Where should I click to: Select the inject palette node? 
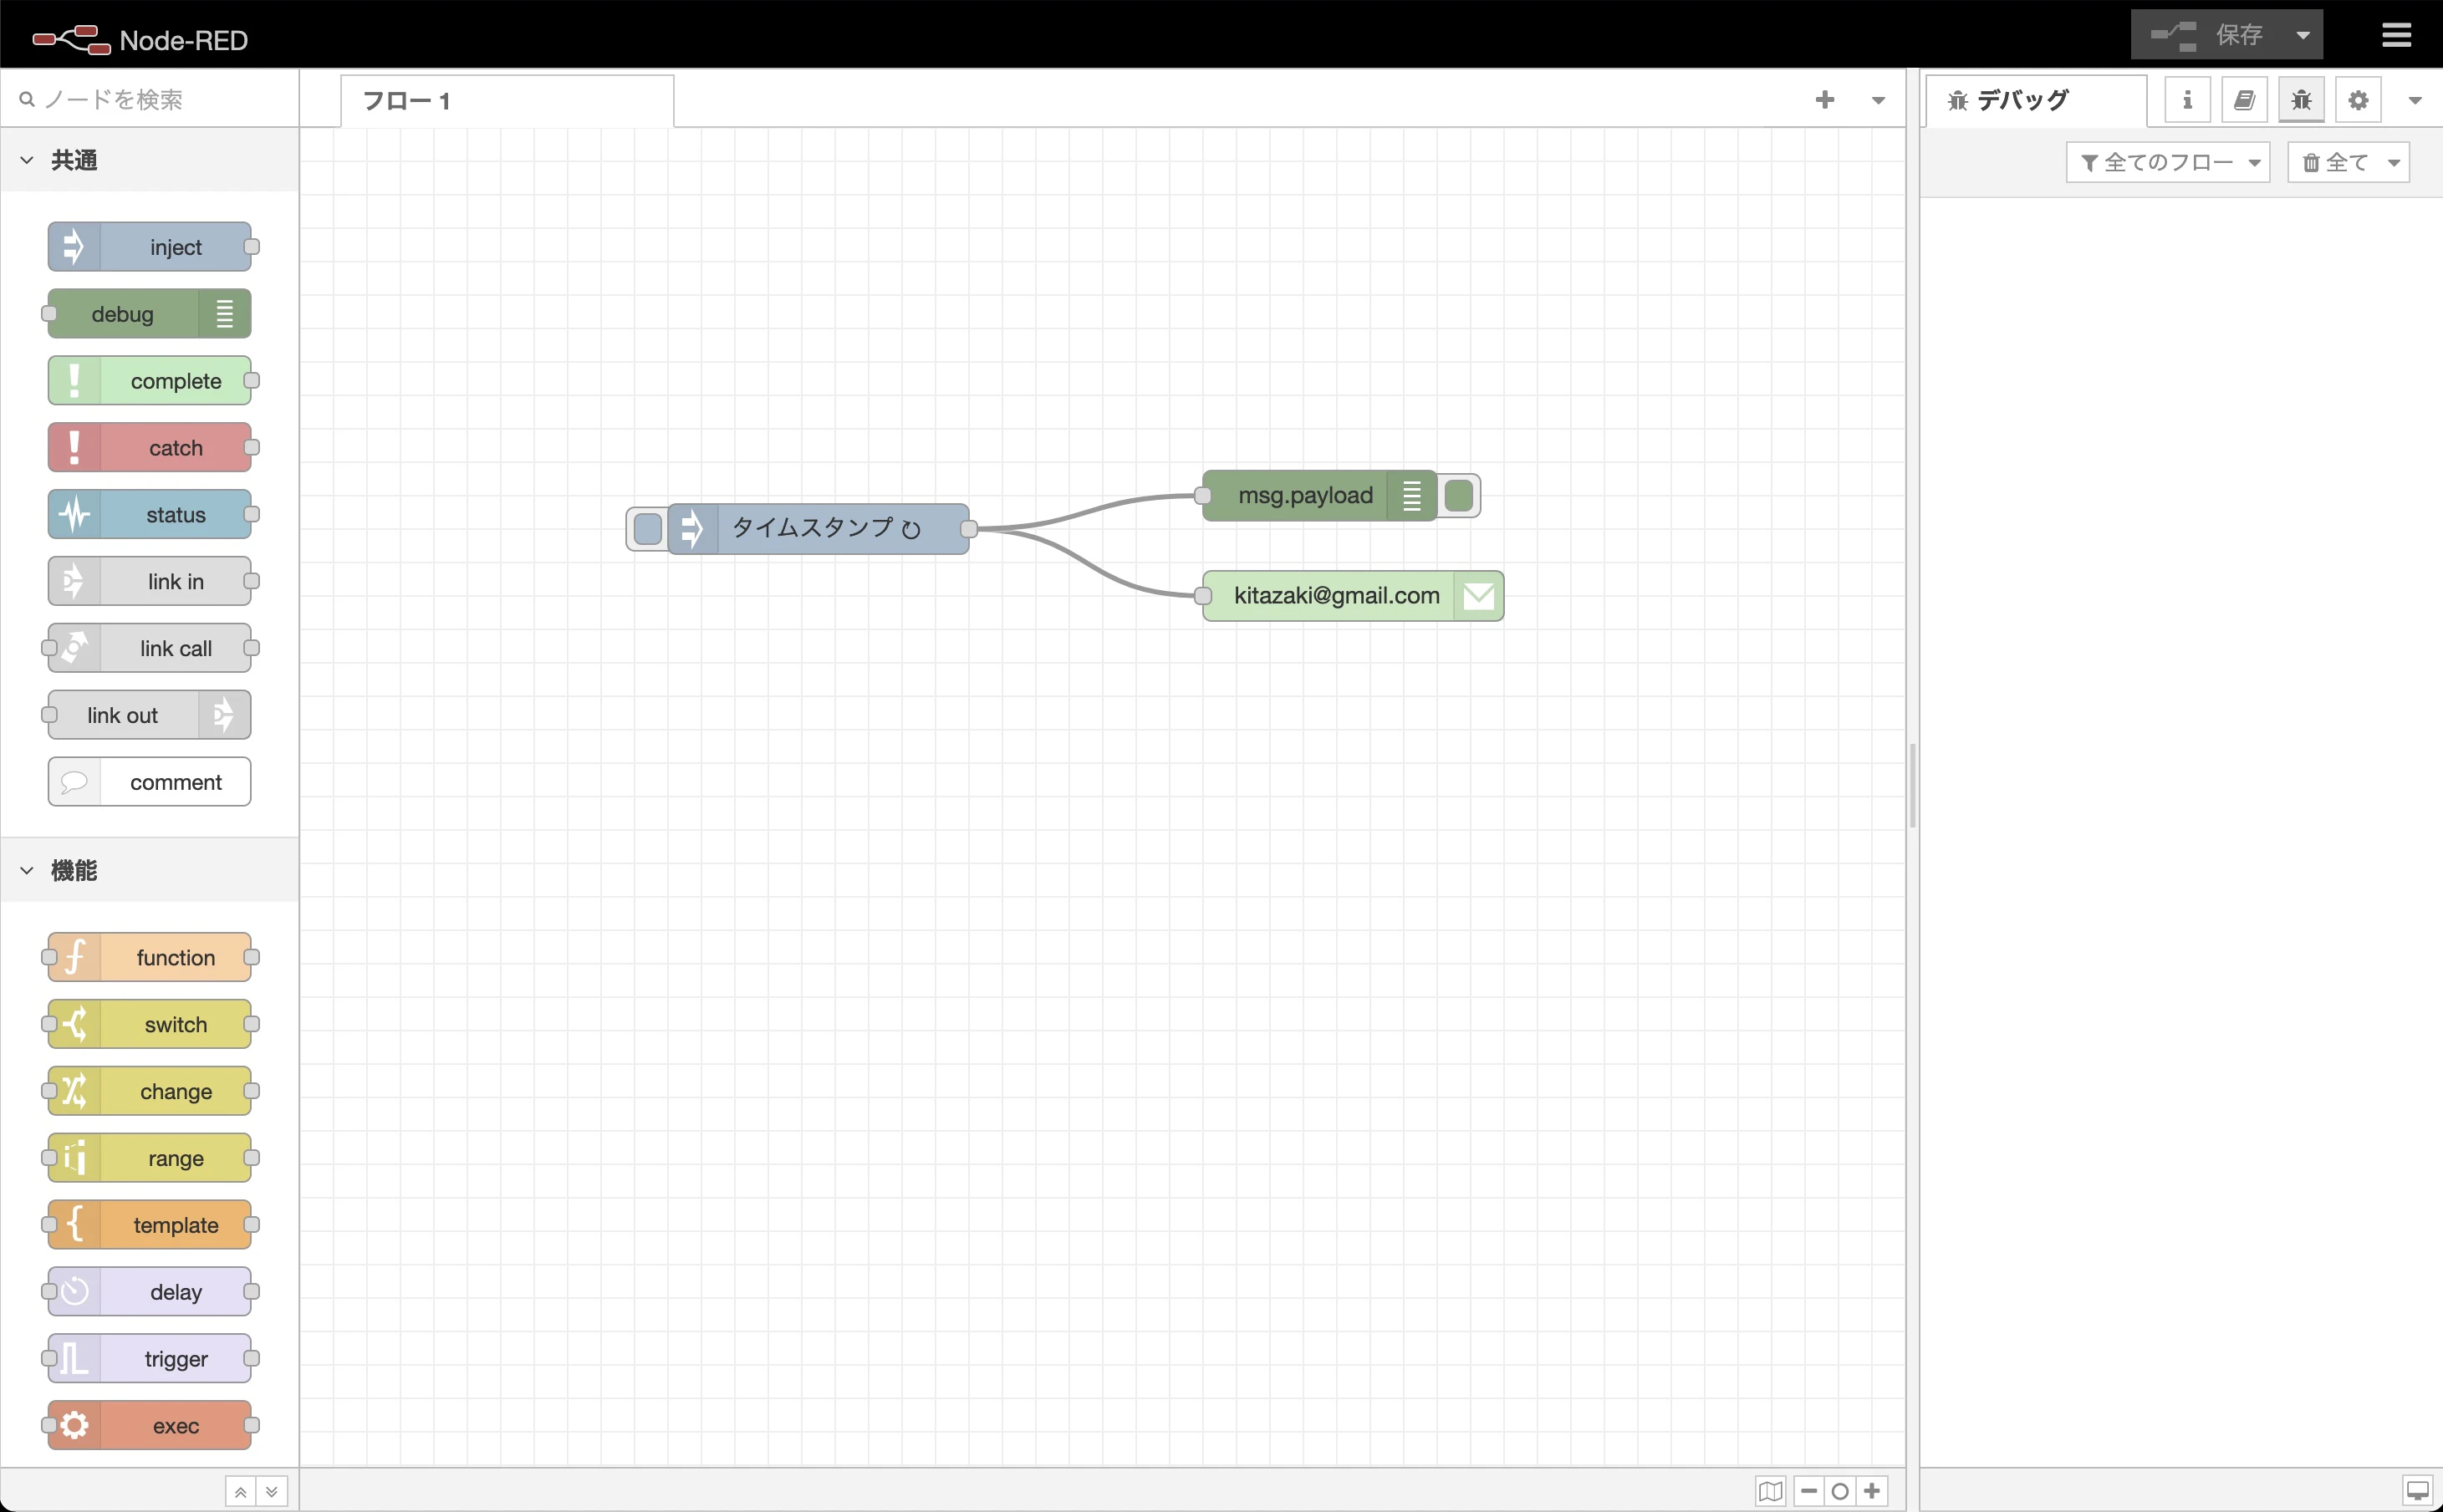pos(150,247)
